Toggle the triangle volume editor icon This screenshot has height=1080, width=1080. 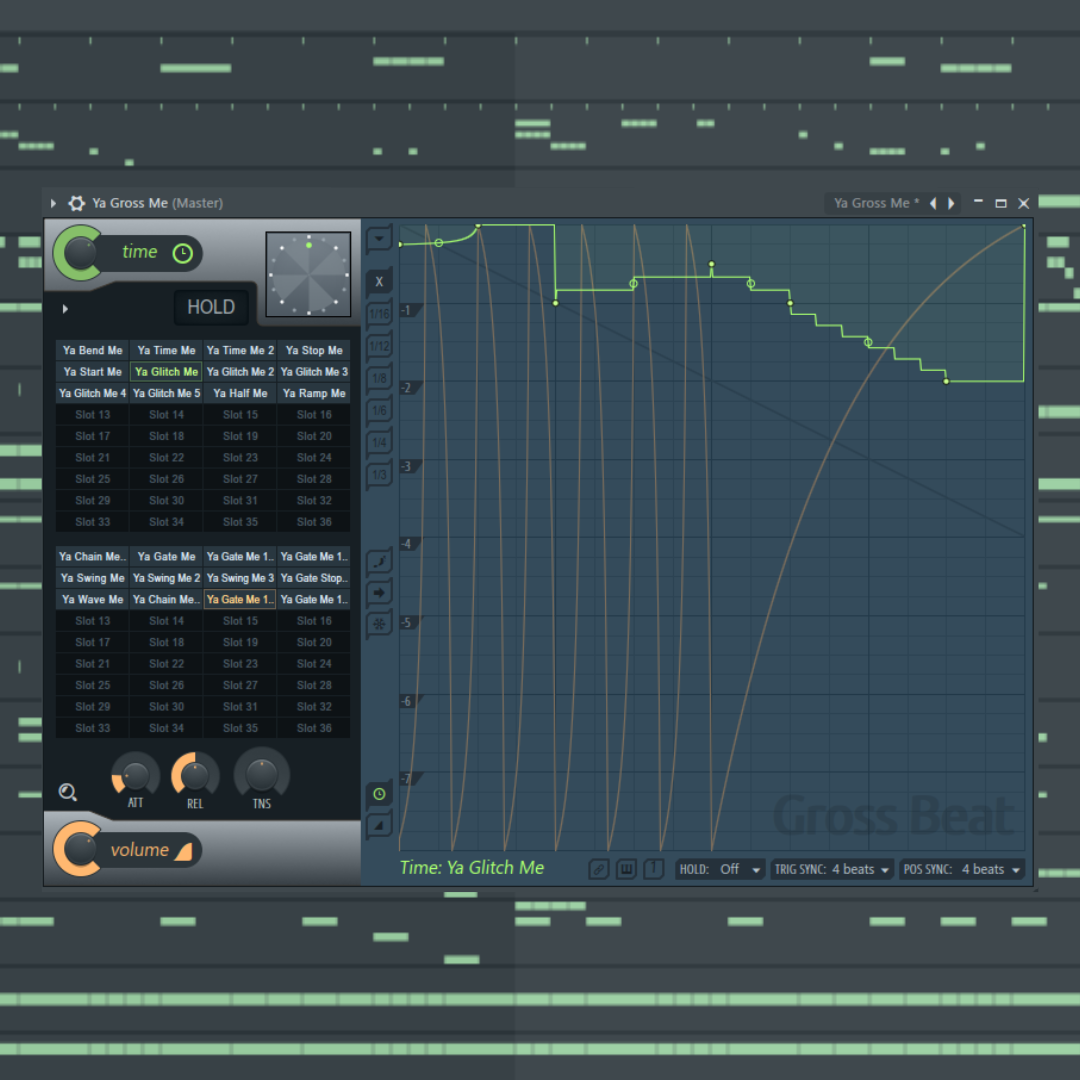coord(379,825)
